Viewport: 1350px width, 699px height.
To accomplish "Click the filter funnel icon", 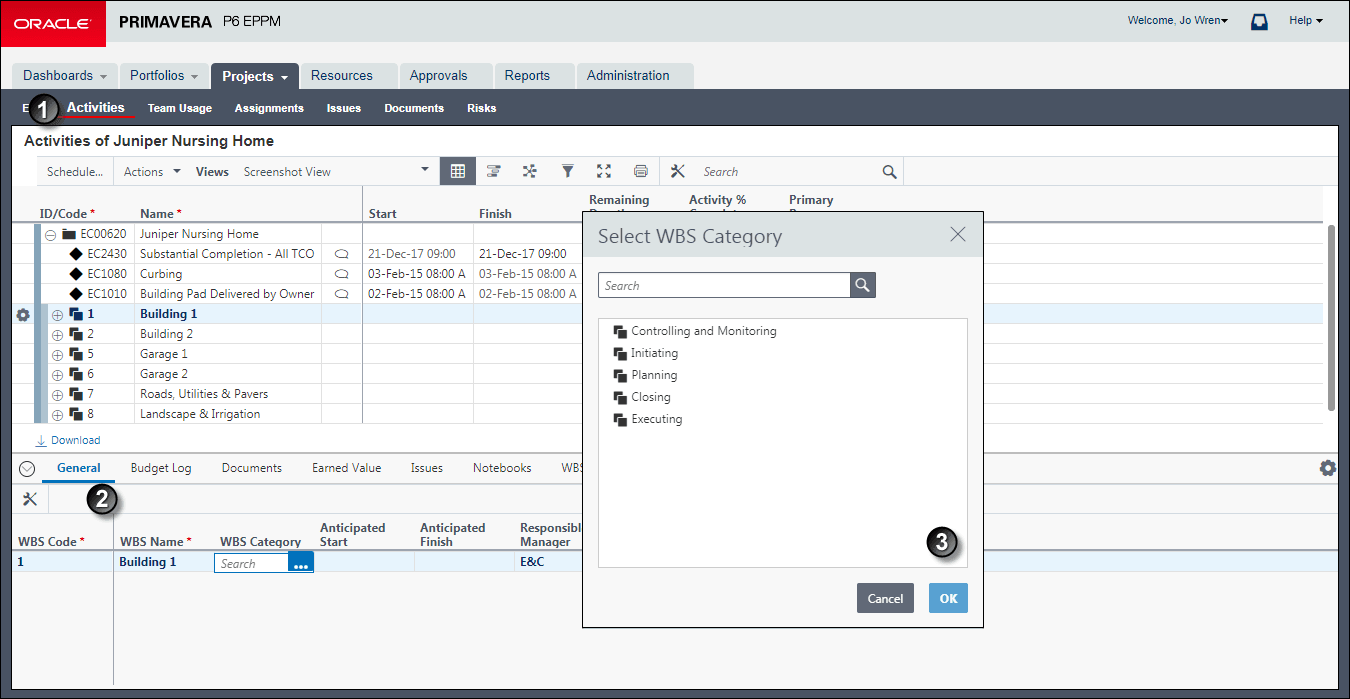I will [567, 171].
